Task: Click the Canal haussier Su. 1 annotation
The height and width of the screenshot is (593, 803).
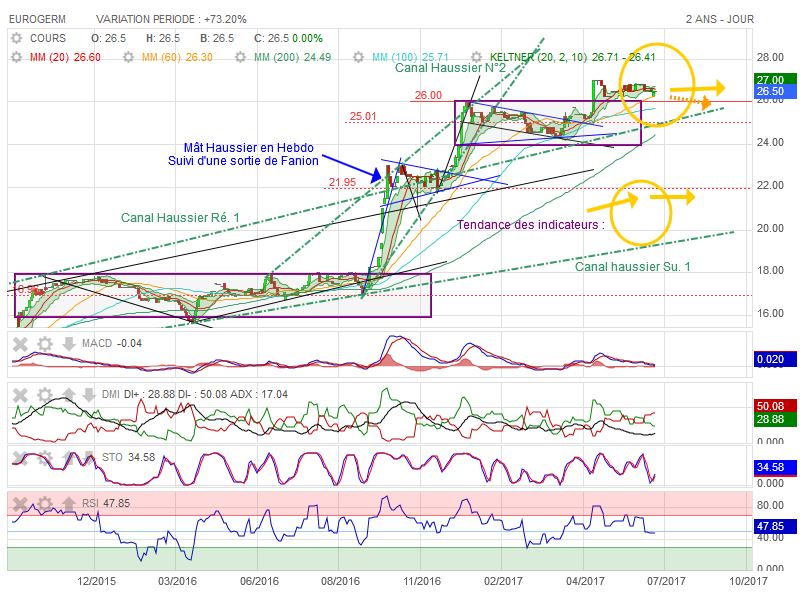Action: point(632,267)
